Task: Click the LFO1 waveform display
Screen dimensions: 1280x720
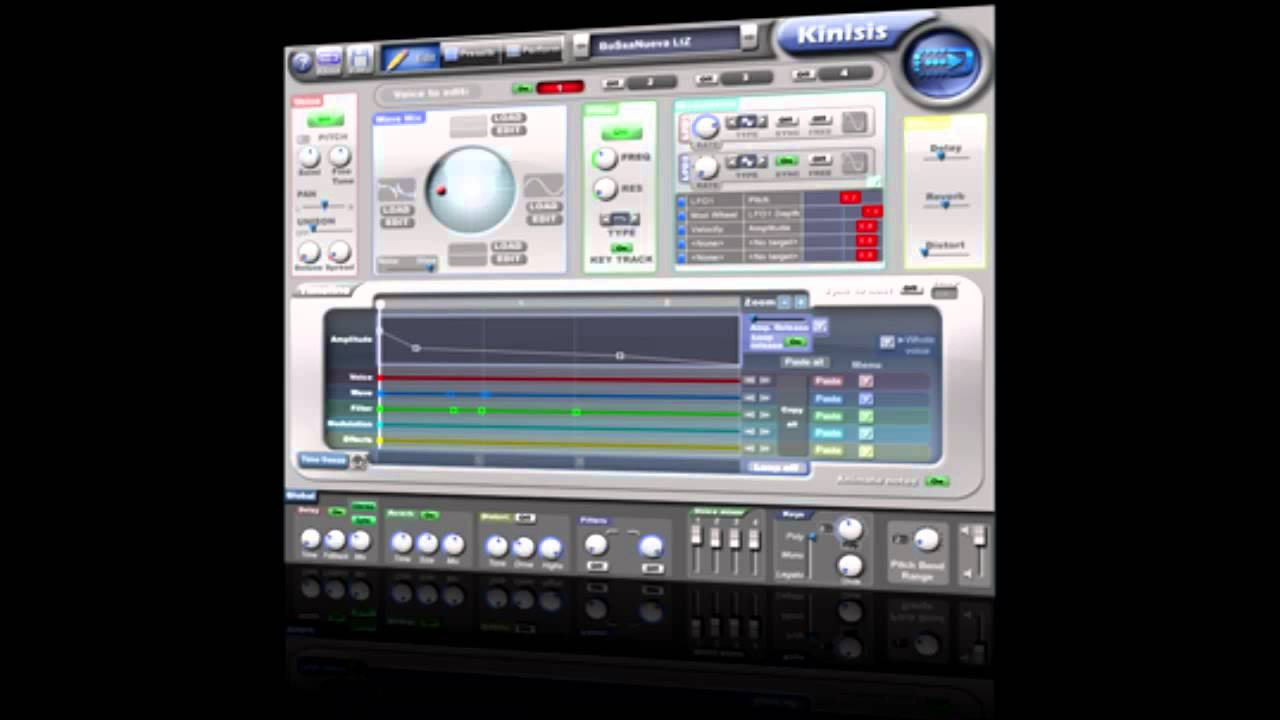Action: (854, 124)
